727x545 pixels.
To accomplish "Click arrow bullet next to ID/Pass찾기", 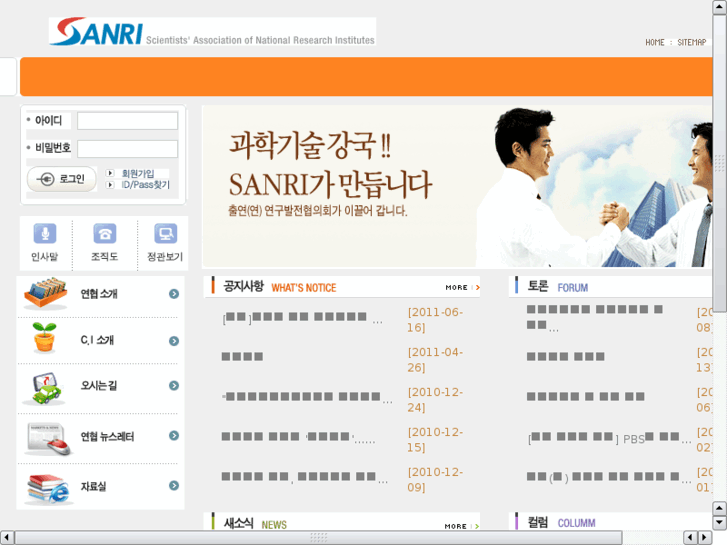I will pyautogui.click(x=110, y=185).
